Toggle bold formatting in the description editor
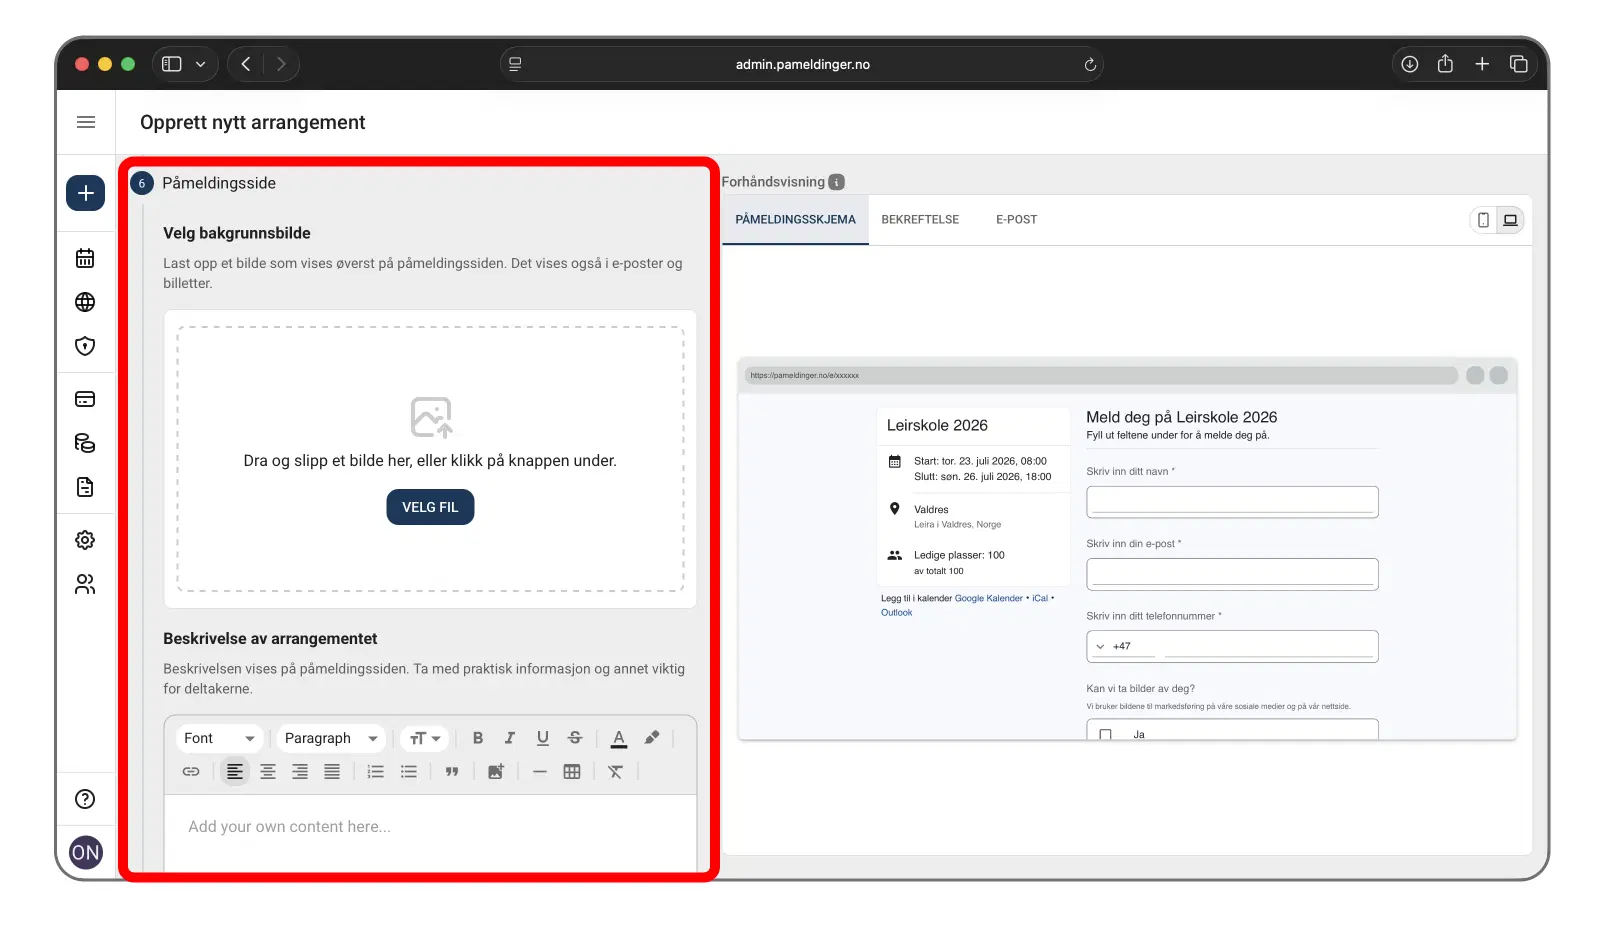 click(x=478, y=738)
